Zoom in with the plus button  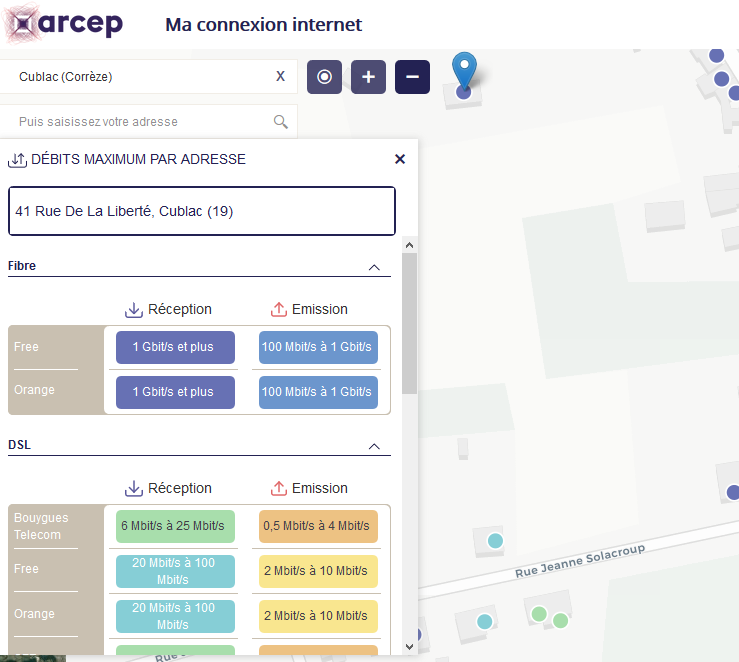pyautogui.click(x=368, y=77)
